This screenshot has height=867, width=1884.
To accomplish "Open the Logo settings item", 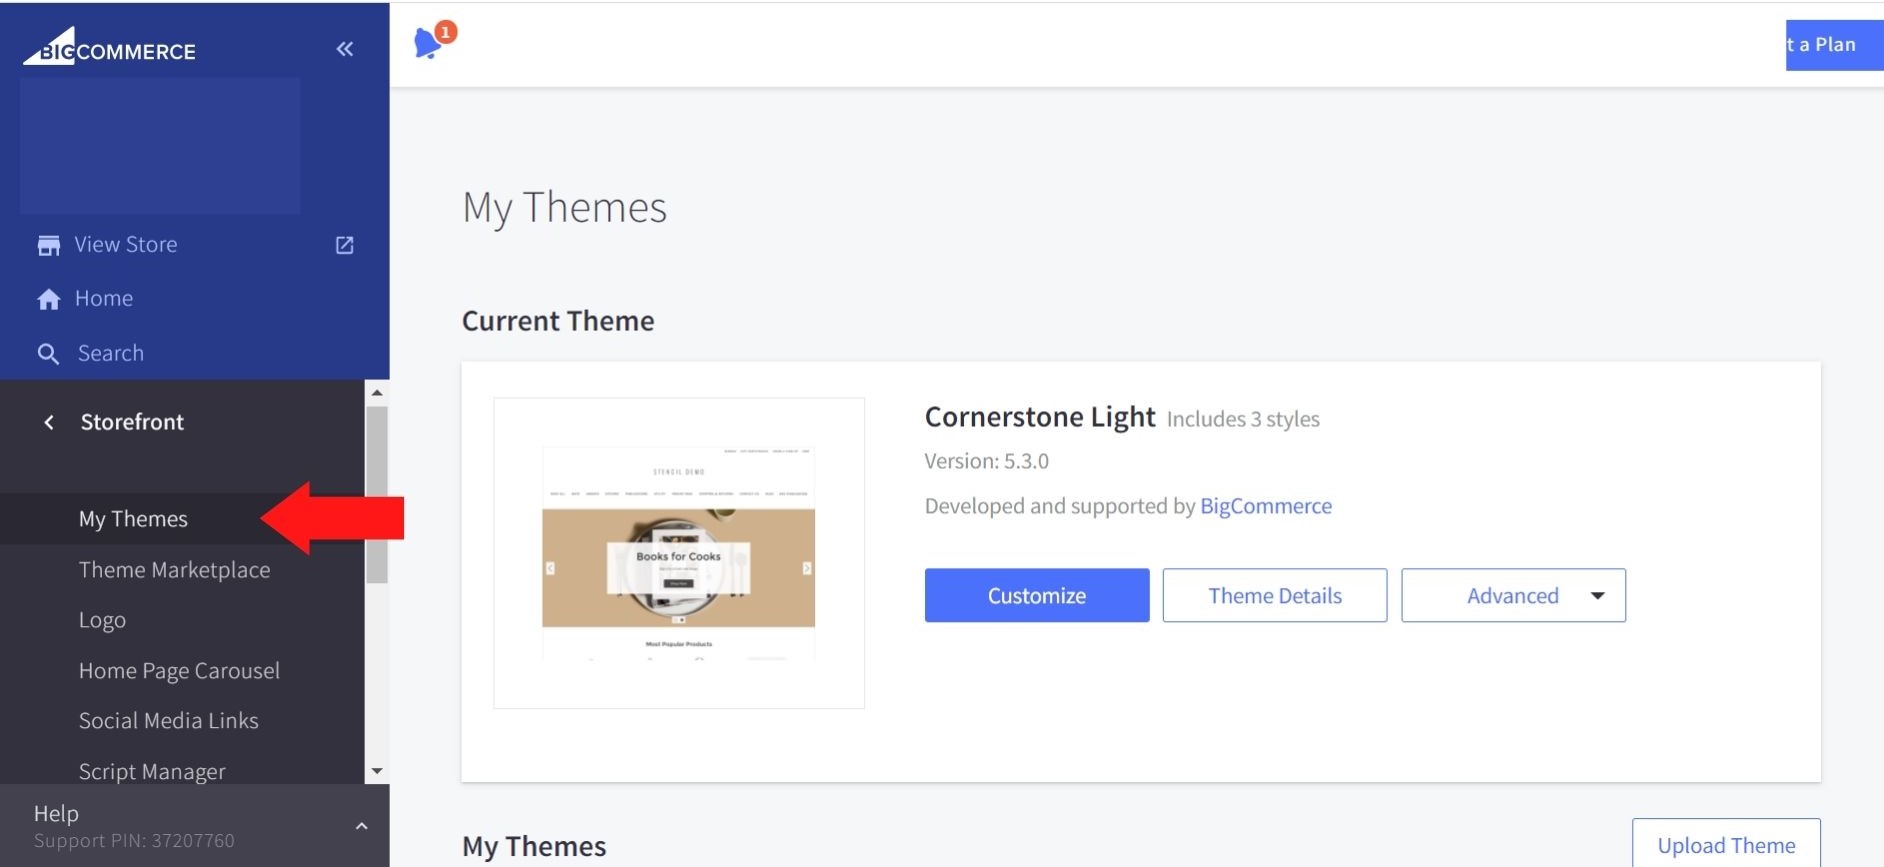I will pos(102,620).
